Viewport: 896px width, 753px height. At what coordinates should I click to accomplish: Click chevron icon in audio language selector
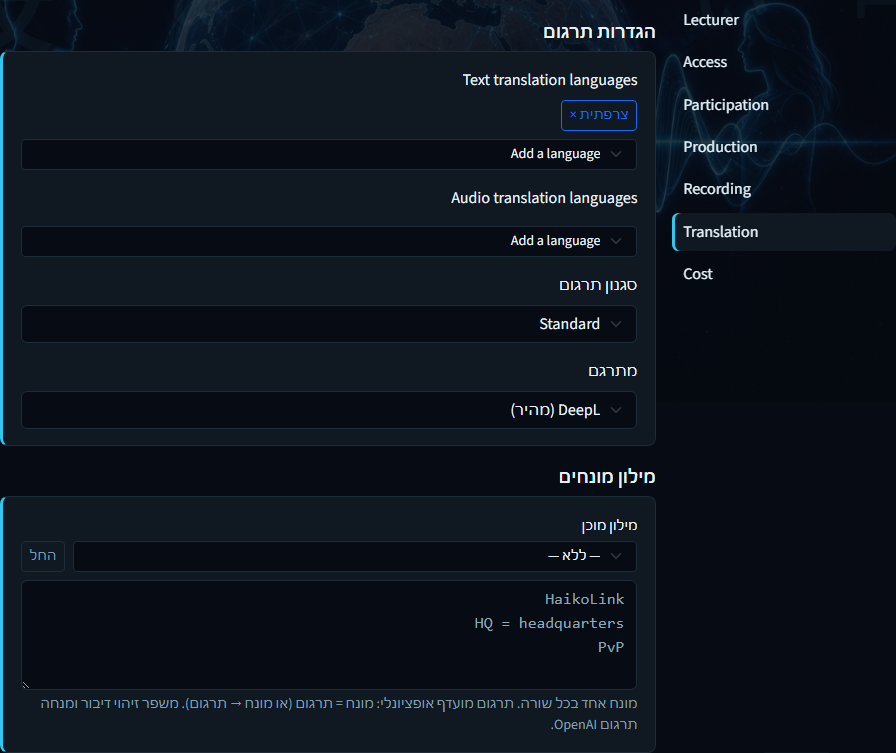click(616, 241)
